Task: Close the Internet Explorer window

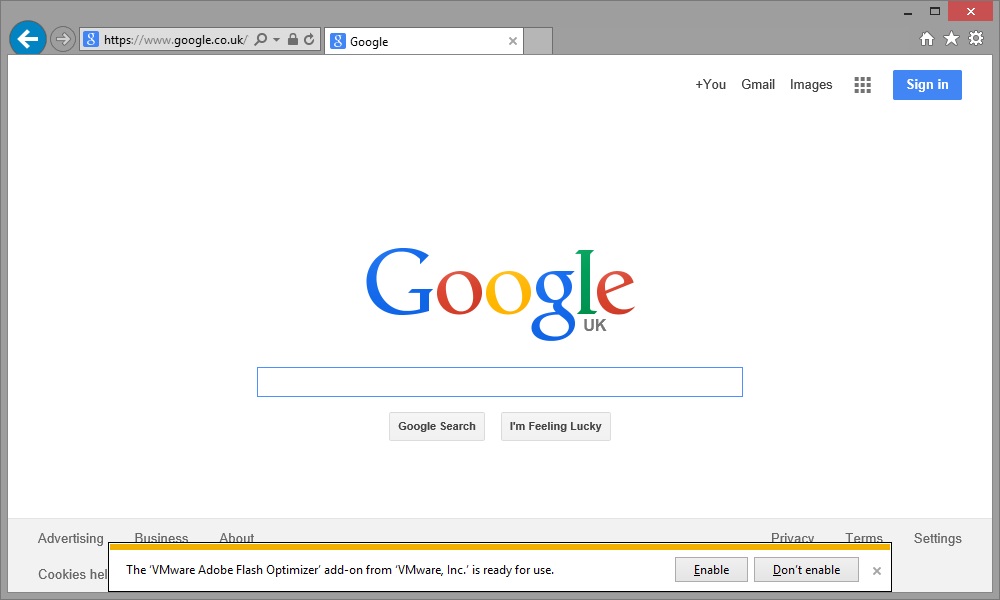Action: tap(971, 11)
